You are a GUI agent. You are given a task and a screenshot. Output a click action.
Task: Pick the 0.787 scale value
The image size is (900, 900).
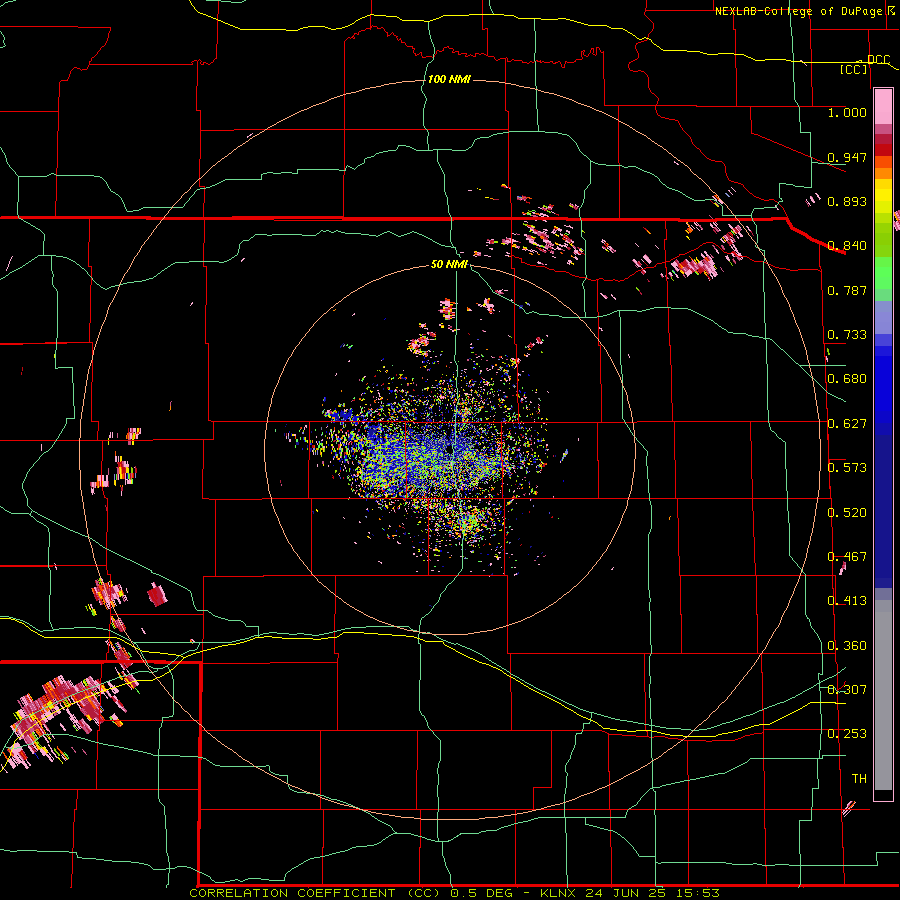[847, 290]
